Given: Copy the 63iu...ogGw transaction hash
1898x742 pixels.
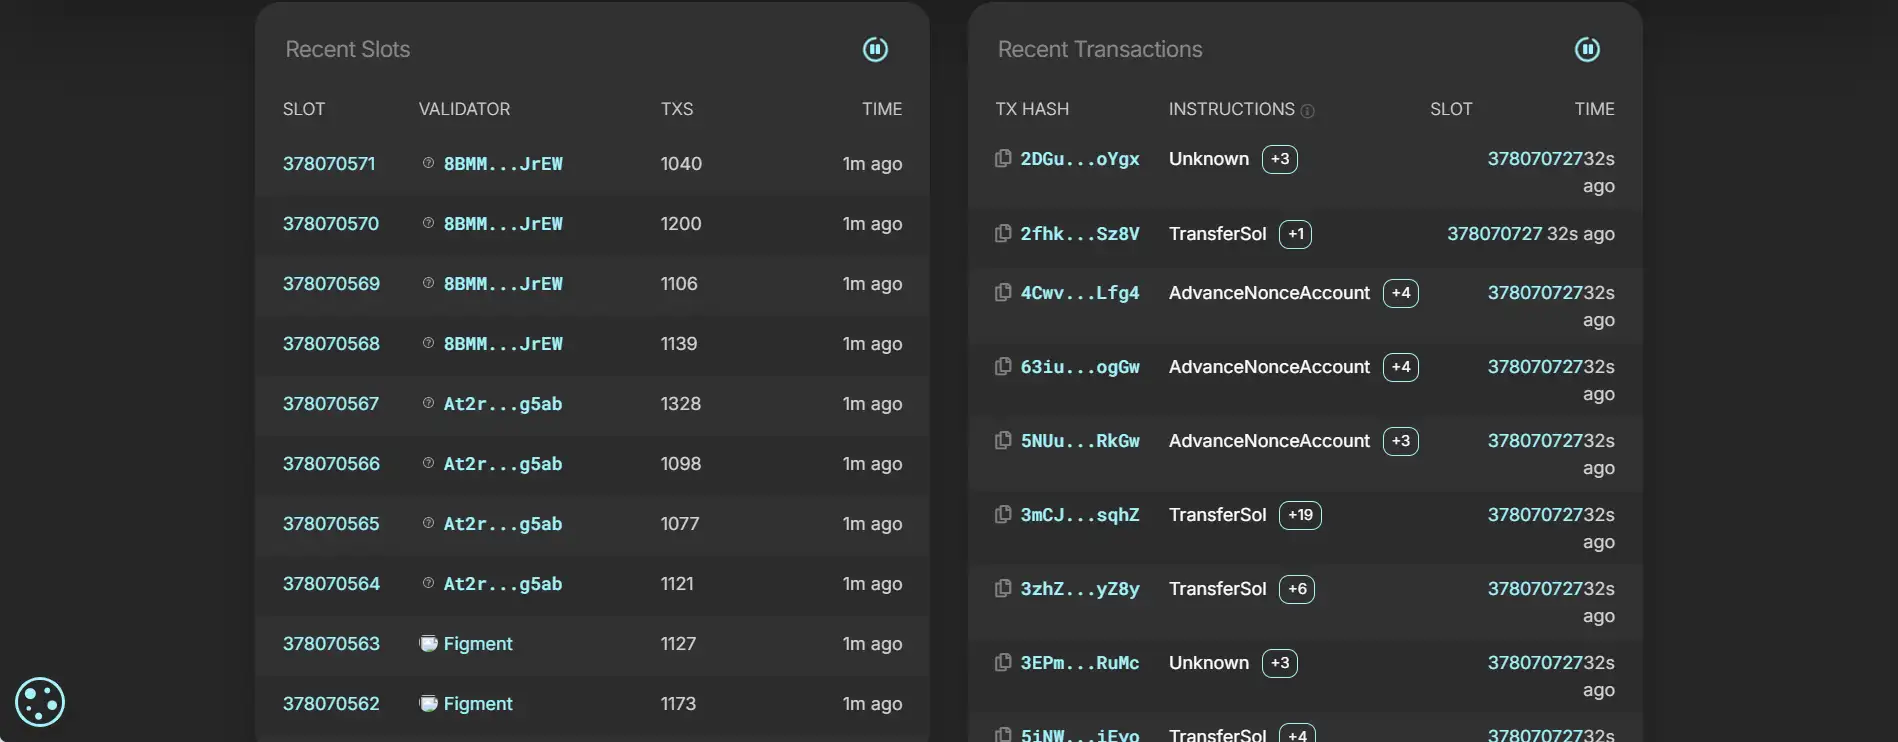Looking at the screenshot, I should click(x=1003, y=367).
